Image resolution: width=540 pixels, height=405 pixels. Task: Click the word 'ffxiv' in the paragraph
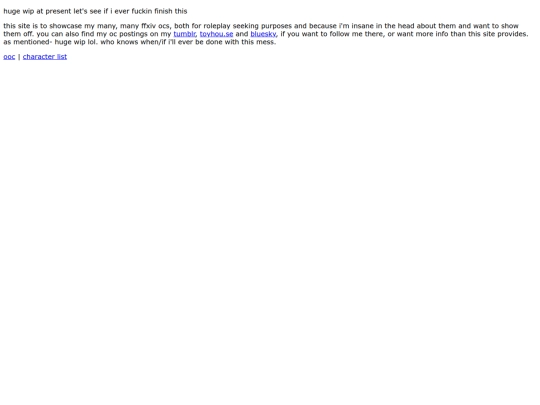click(x=148, y=26)
